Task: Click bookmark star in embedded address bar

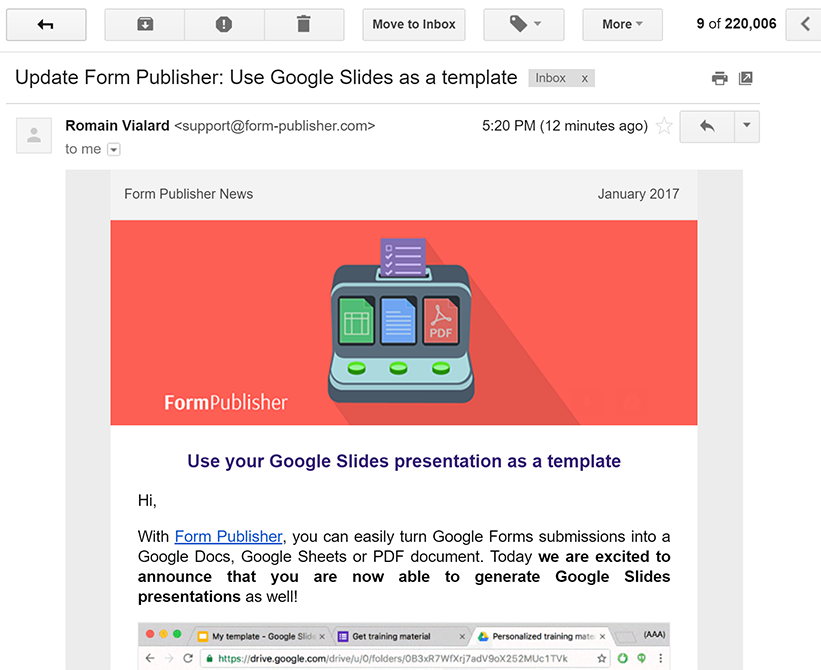Action: (x=602, y=658)
